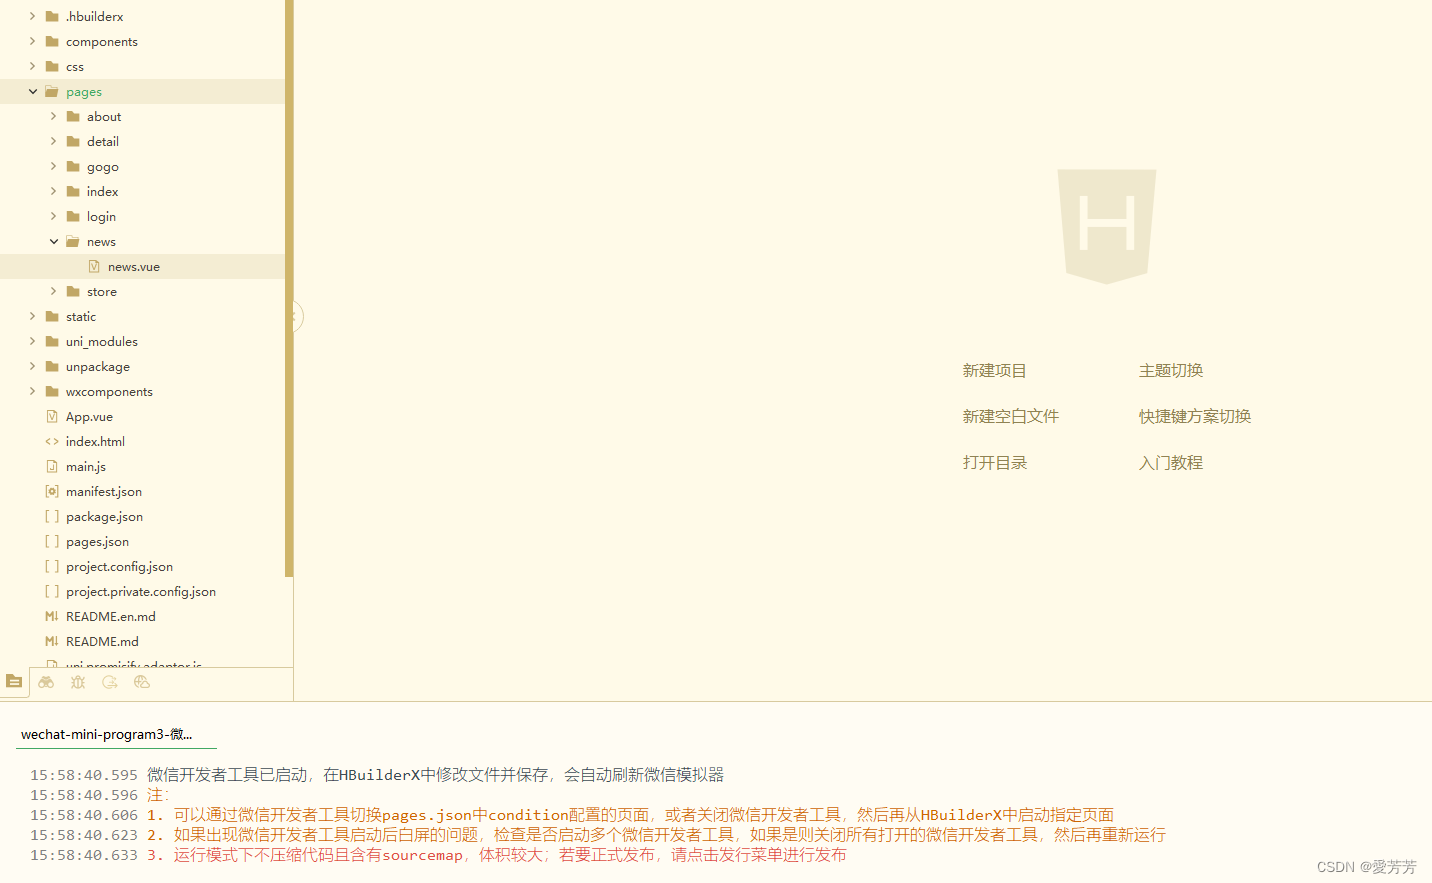The width and height of the screenshot is (1432, 883).
Task: Click the 打开目录 link
Action: 994,462
